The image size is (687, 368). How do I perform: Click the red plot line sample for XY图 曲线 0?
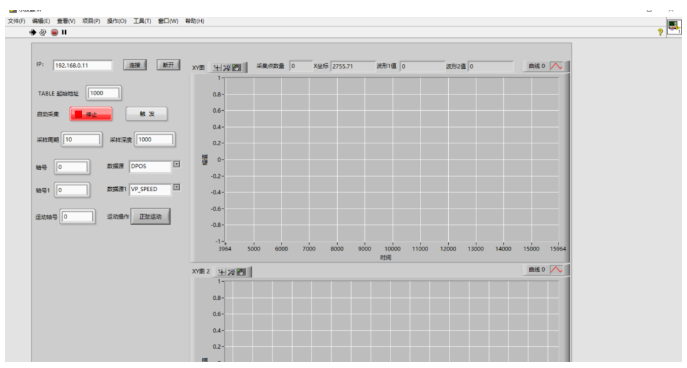click(556, 66)
